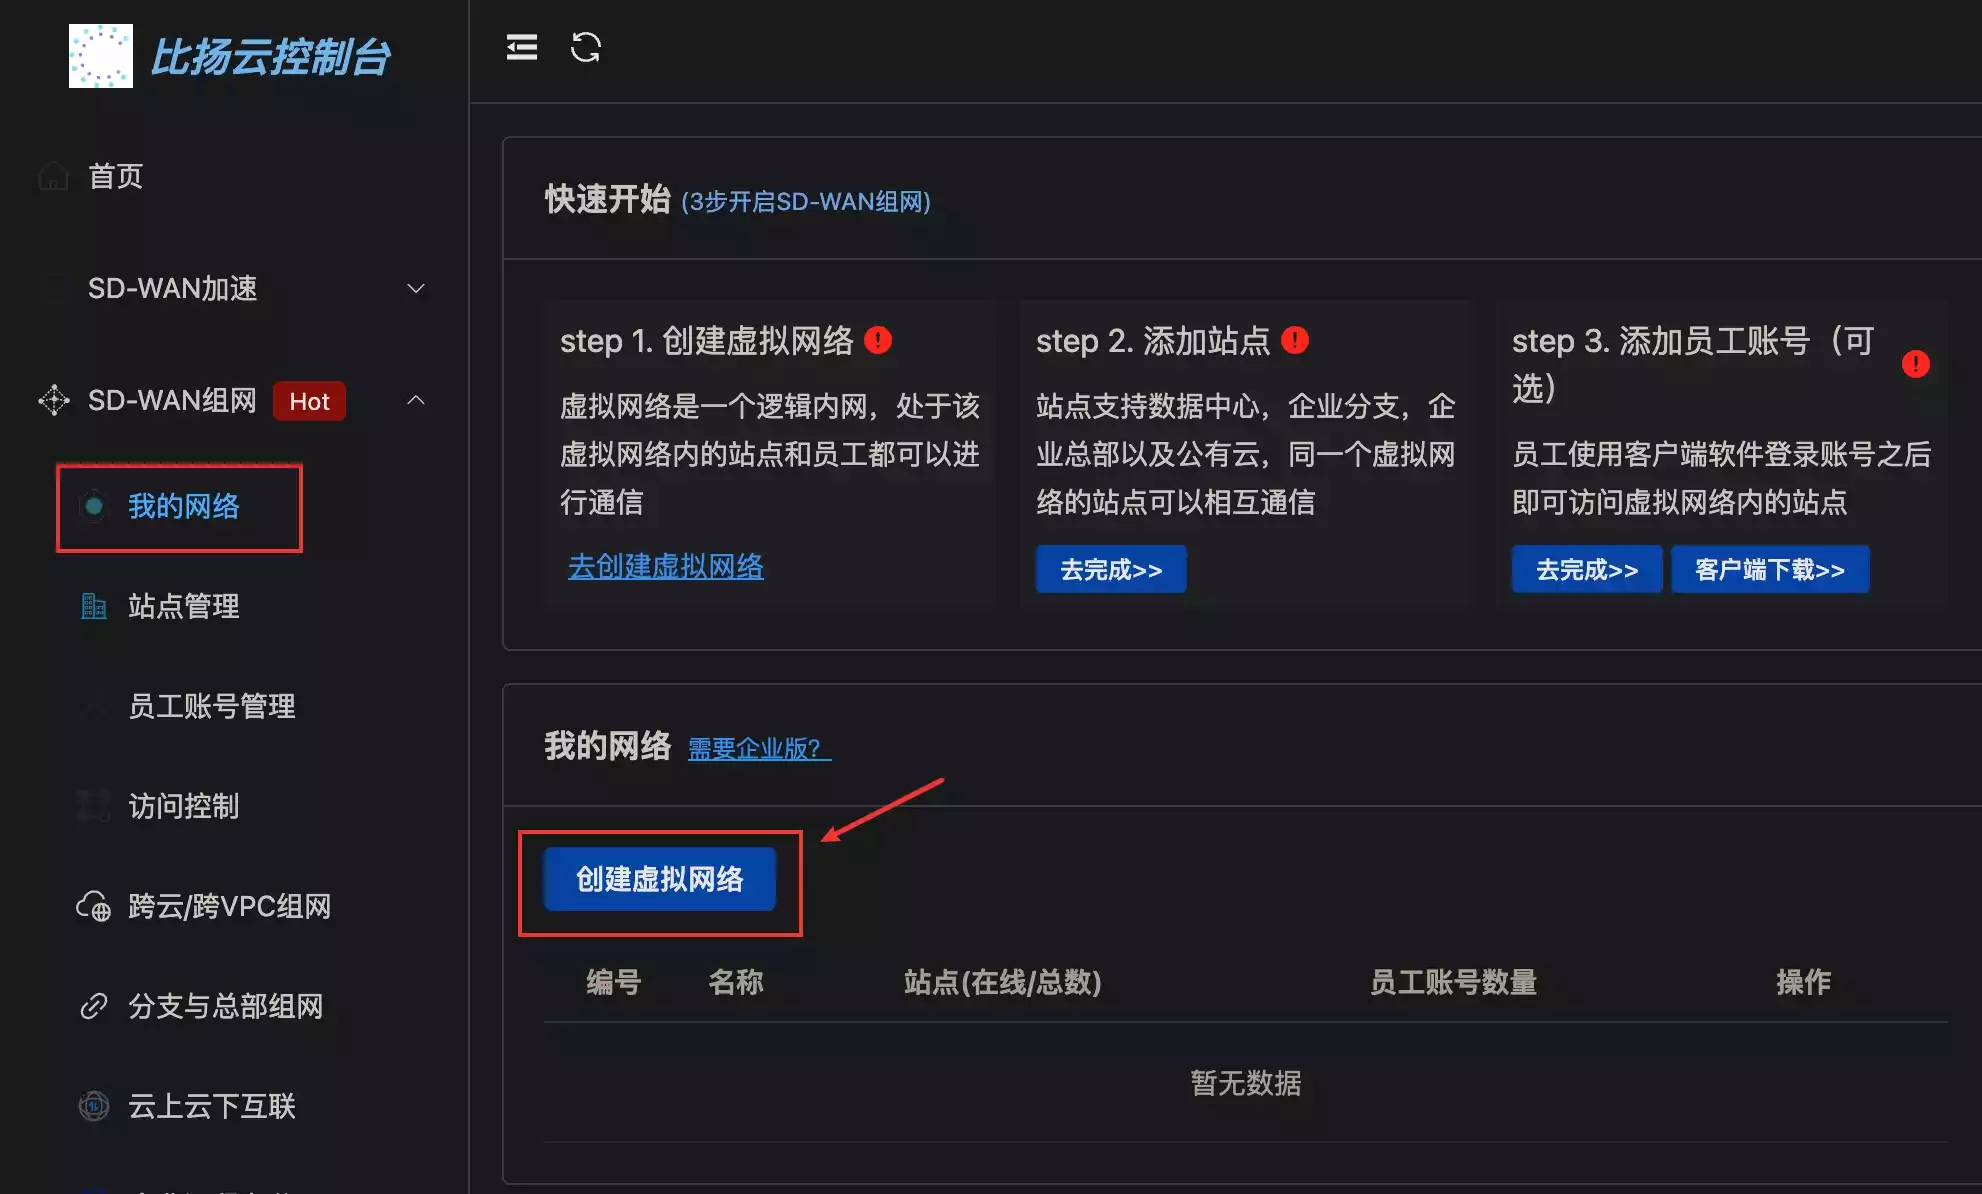Click the sidebar collapse hamburger icon

pos(521,47)
